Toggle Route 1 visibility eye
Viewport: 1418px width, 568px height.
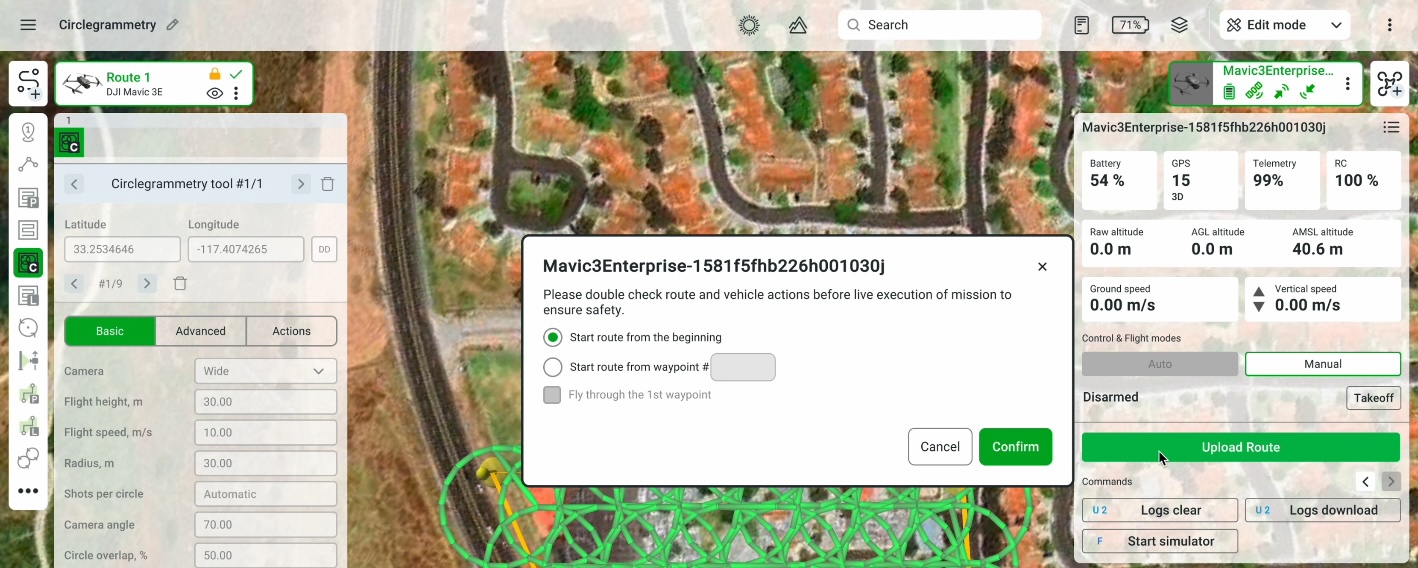(214, 93)
